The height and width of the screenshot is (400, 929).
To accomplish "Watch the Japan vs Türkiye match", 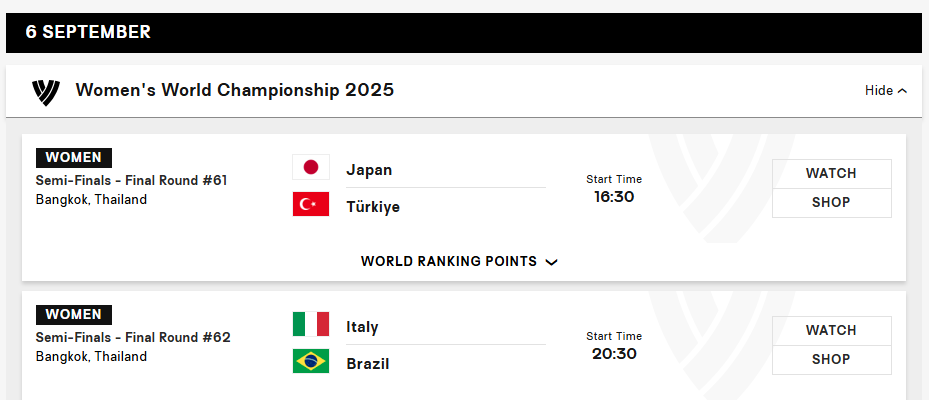I will coord(831,173).
